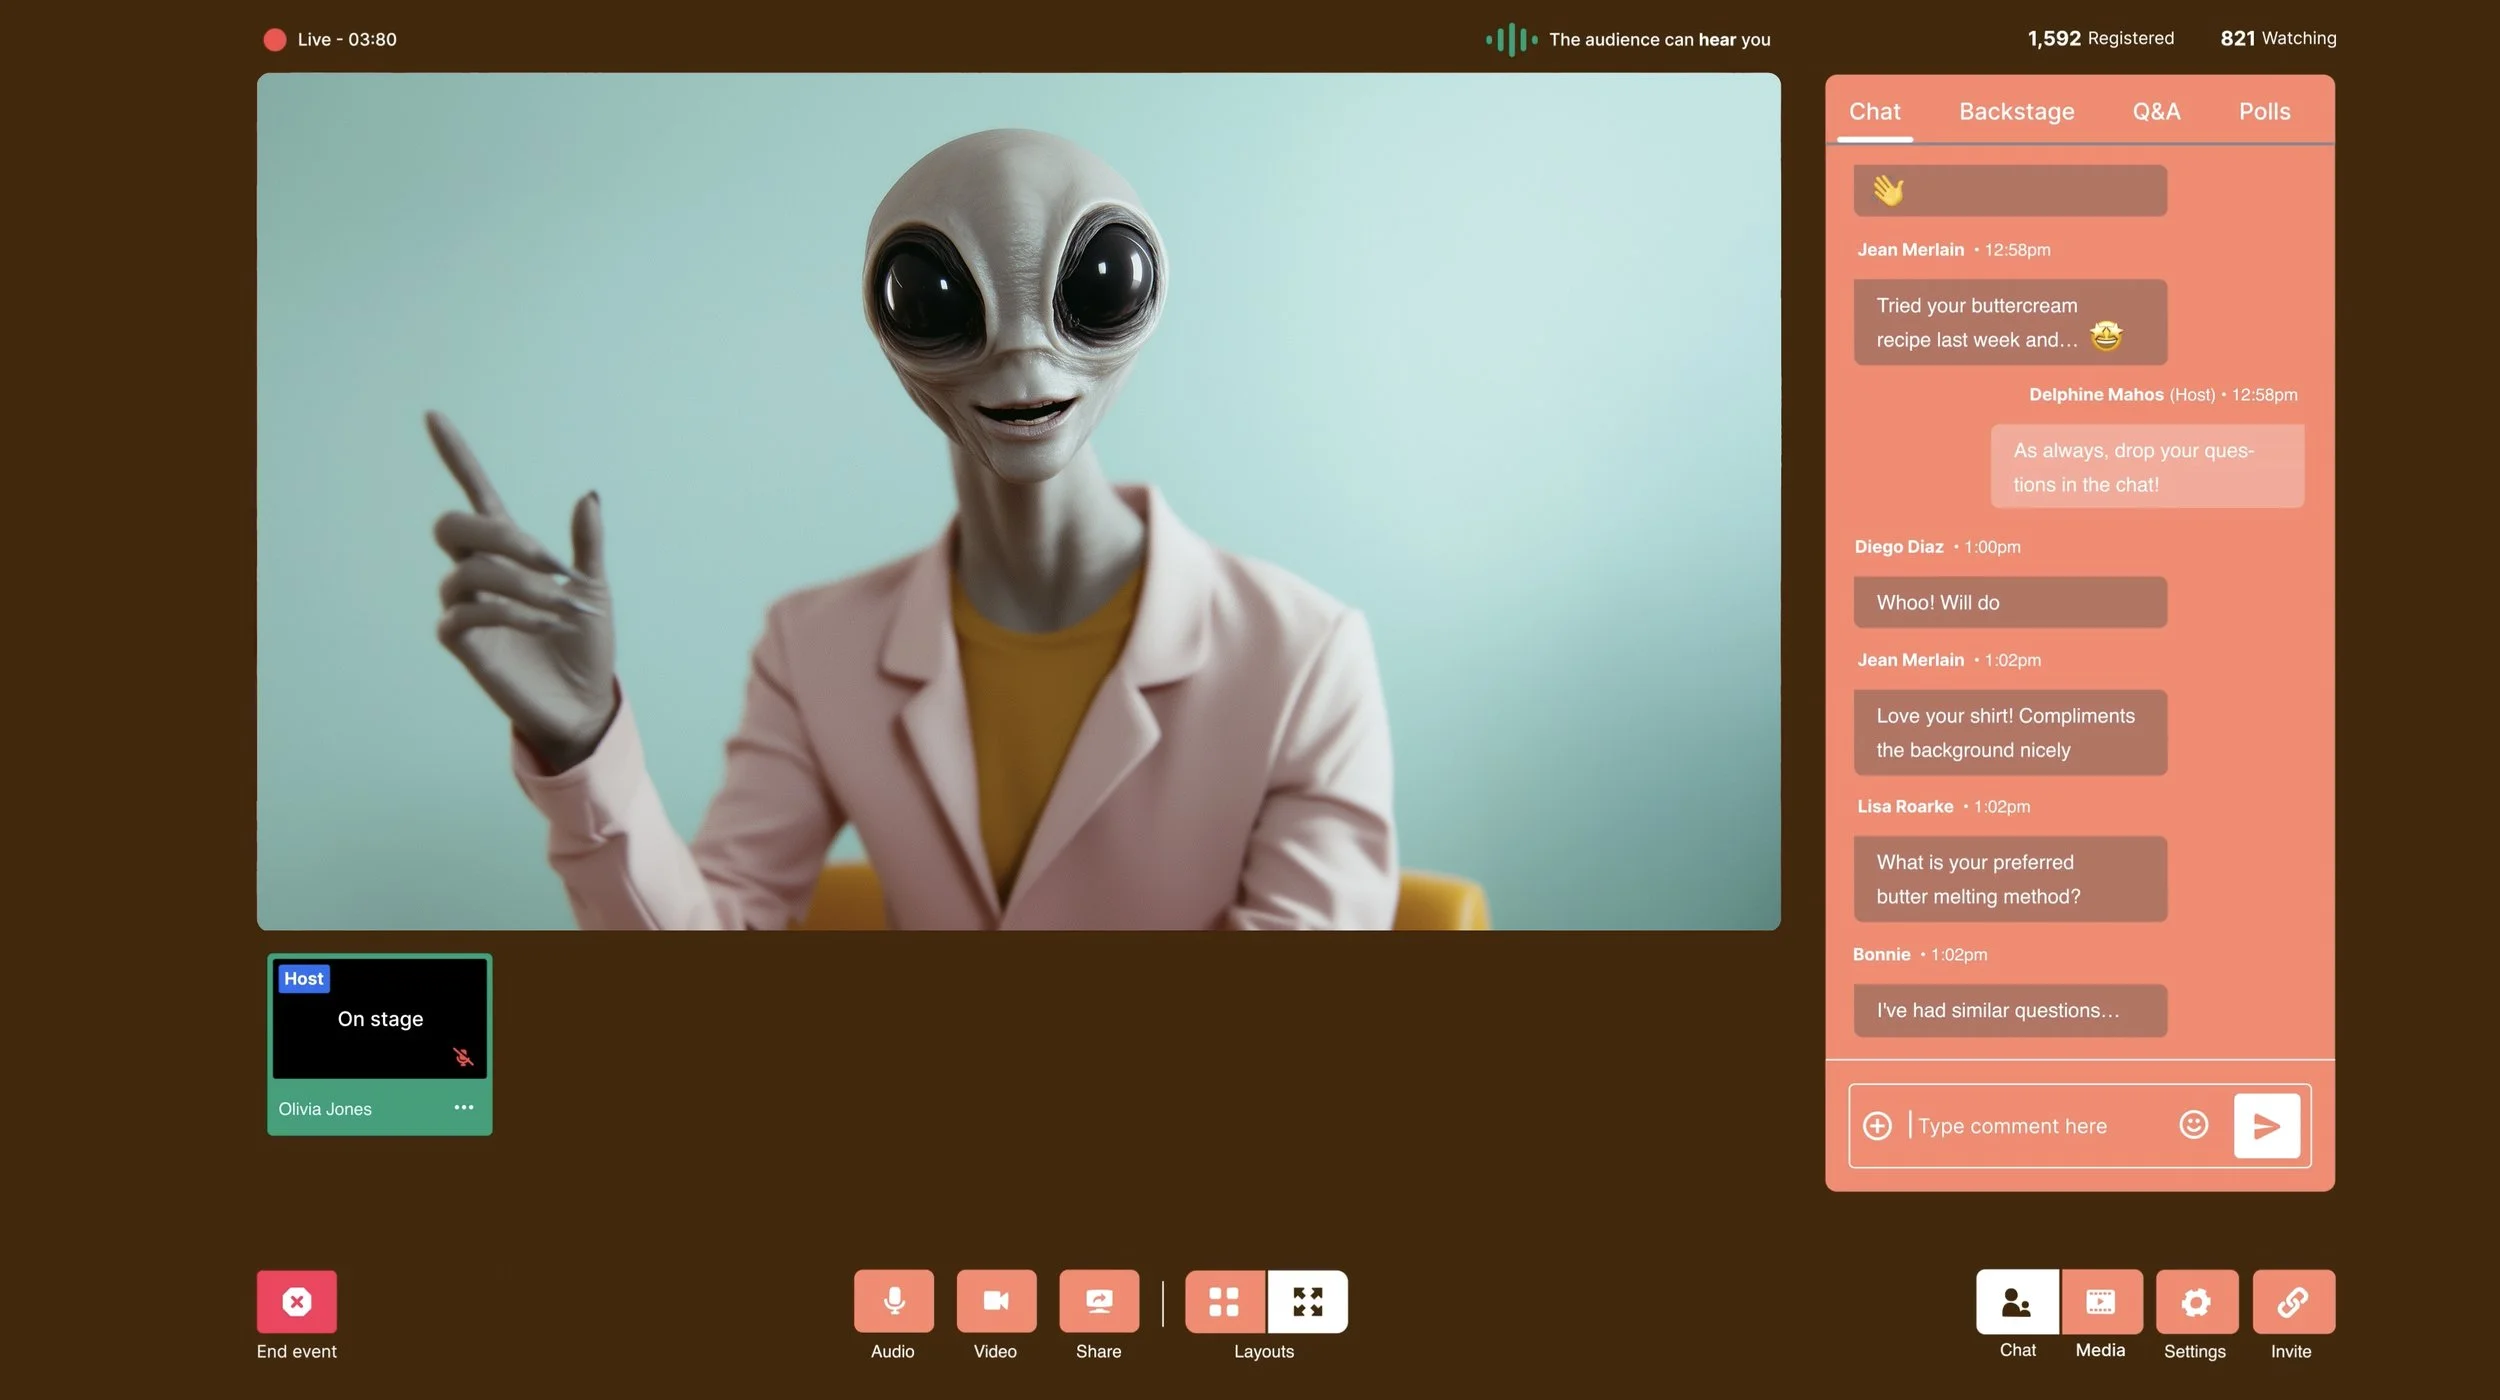This screenshot has width=2500, height=1400.
Task: Open Olivia Jones three-dot options menu
Action: 463,1107
